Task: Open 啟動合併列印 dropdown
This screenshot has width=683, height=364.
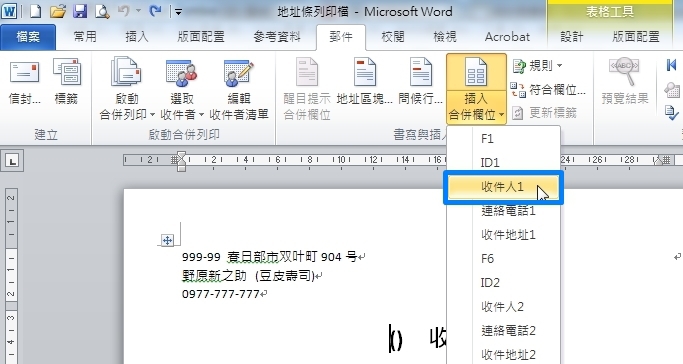Action: pos(127,89)
